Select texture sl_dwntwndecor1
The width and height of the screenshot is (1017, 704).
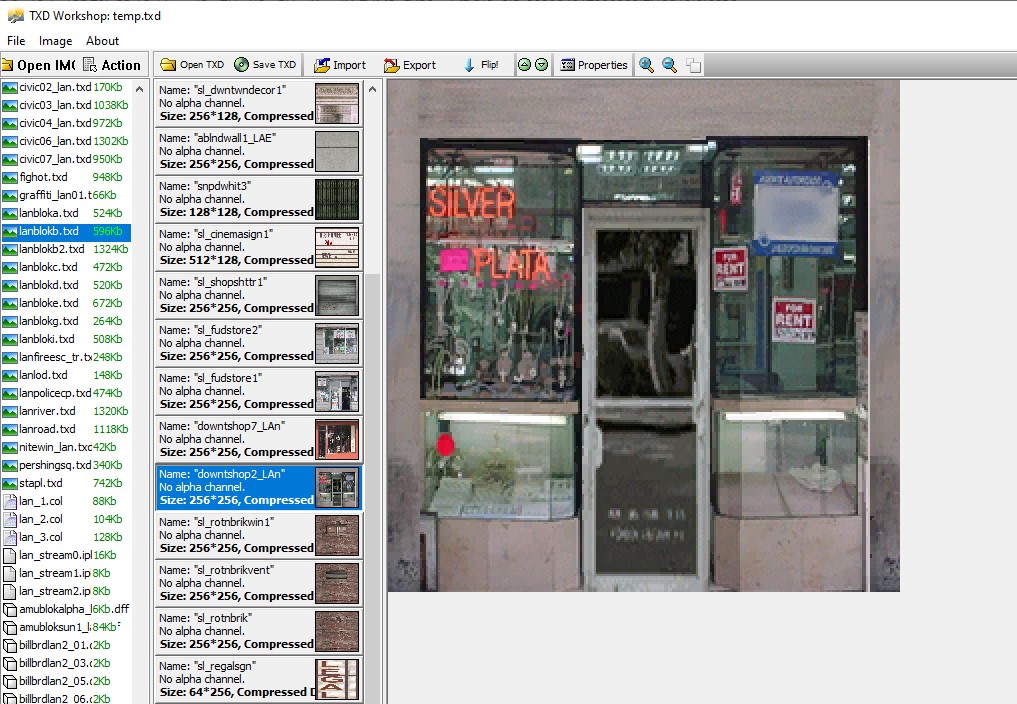click(x=258, y=103)
